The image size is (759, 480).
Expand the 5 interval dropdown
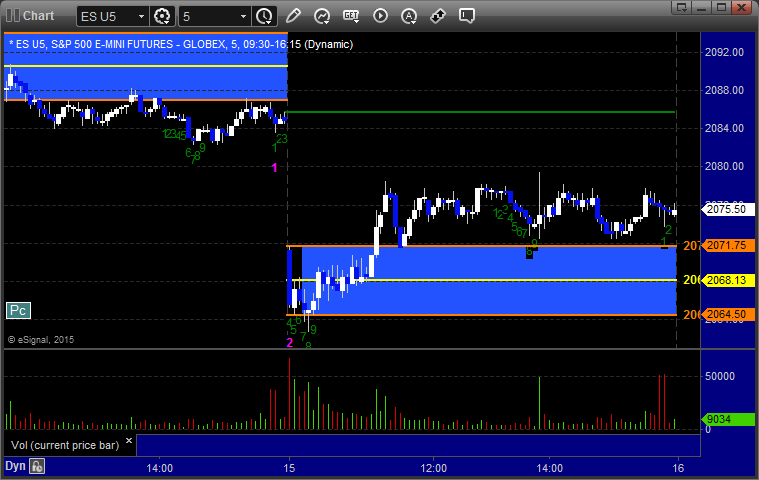click(243, 16)
